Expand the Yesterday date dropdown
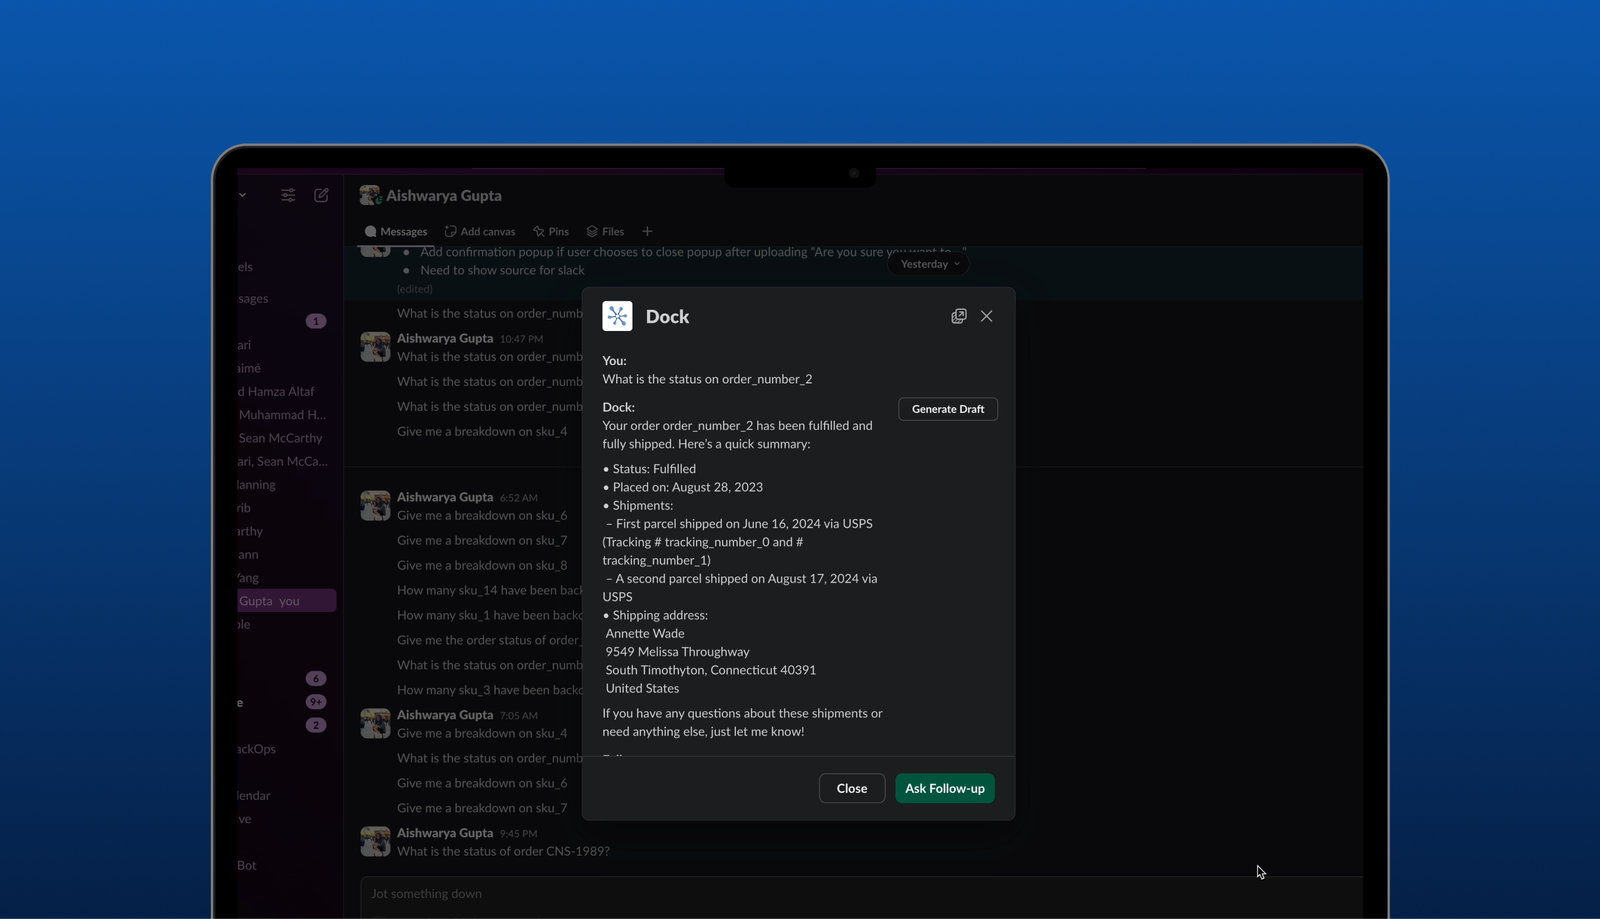Screen dimensions: 1600x919 coord(930,264)
